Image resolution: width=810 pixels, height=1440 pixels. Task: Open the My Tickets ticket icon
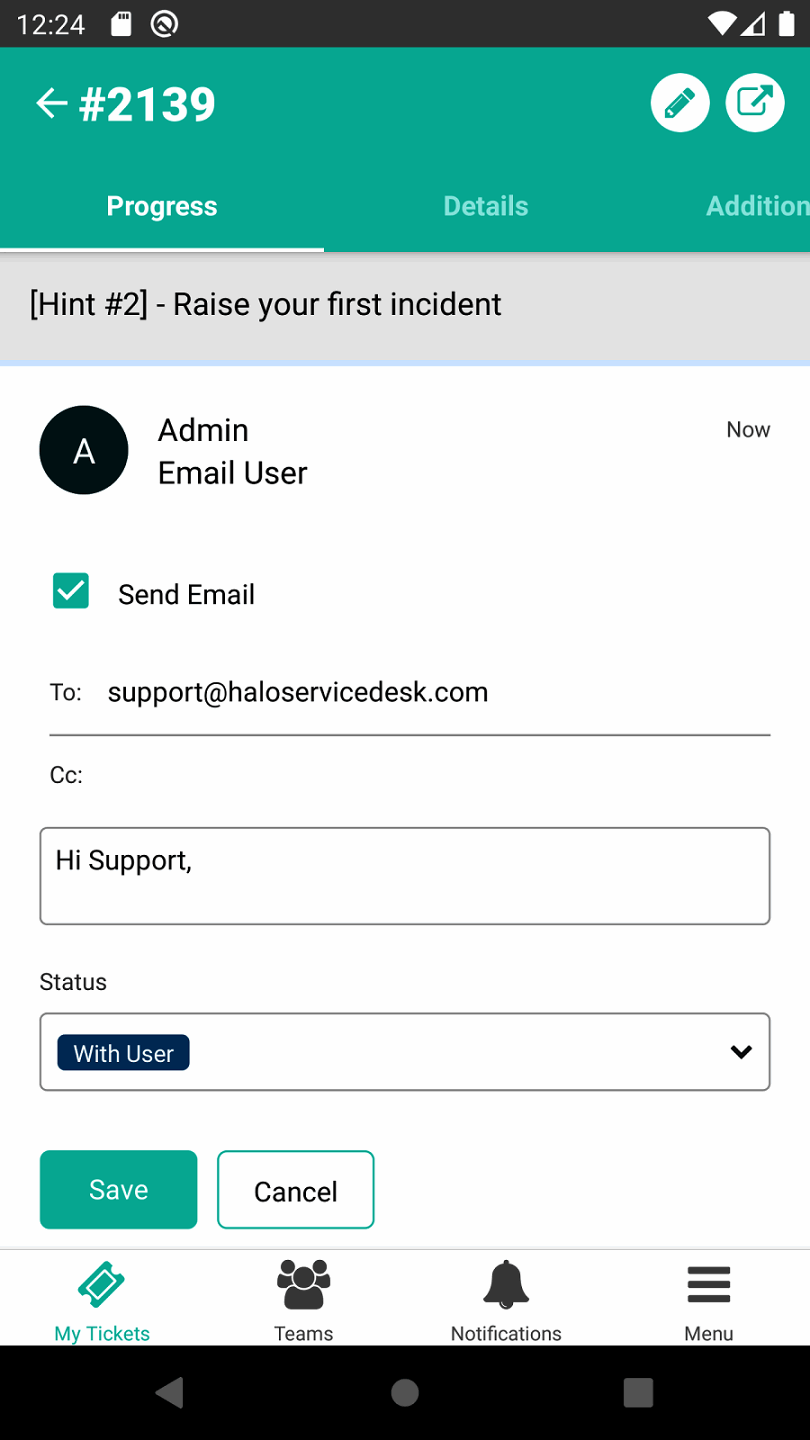pos(101,1285)
